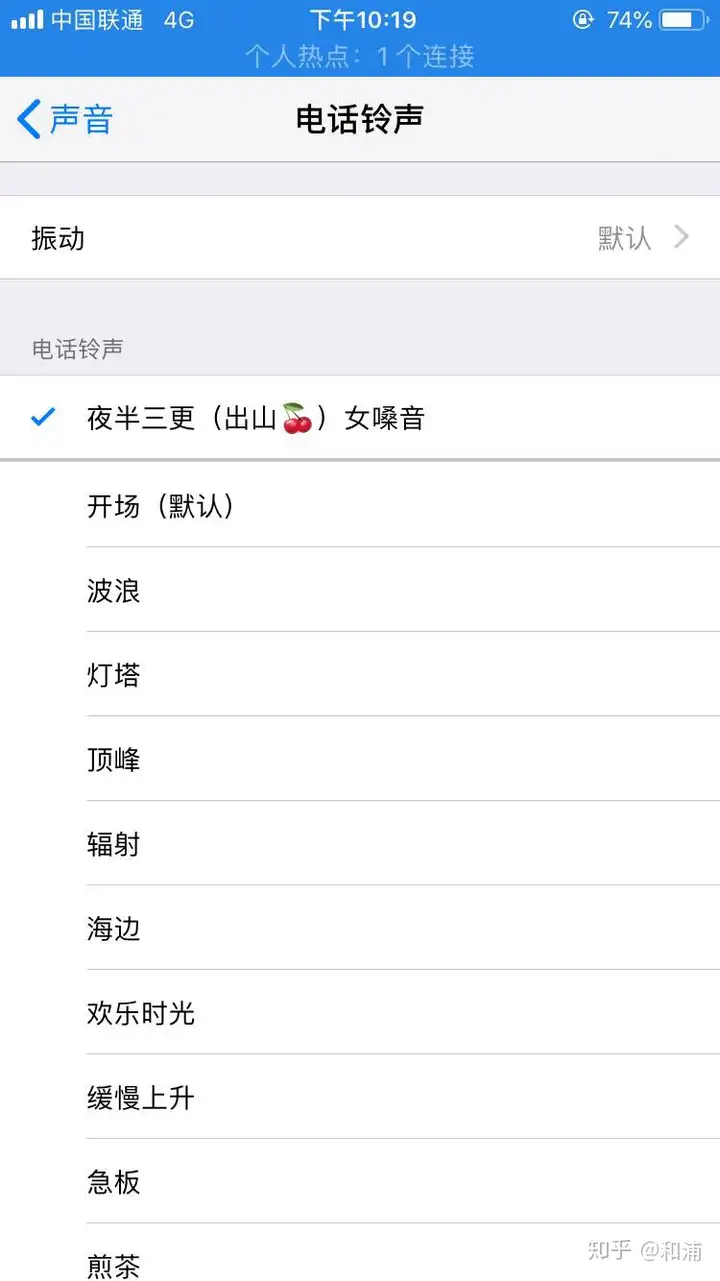The width and height of the screenshot is (720, 1281).
Task: Select the 欢乐时光 ringtone
Action: pos(141,1013)
